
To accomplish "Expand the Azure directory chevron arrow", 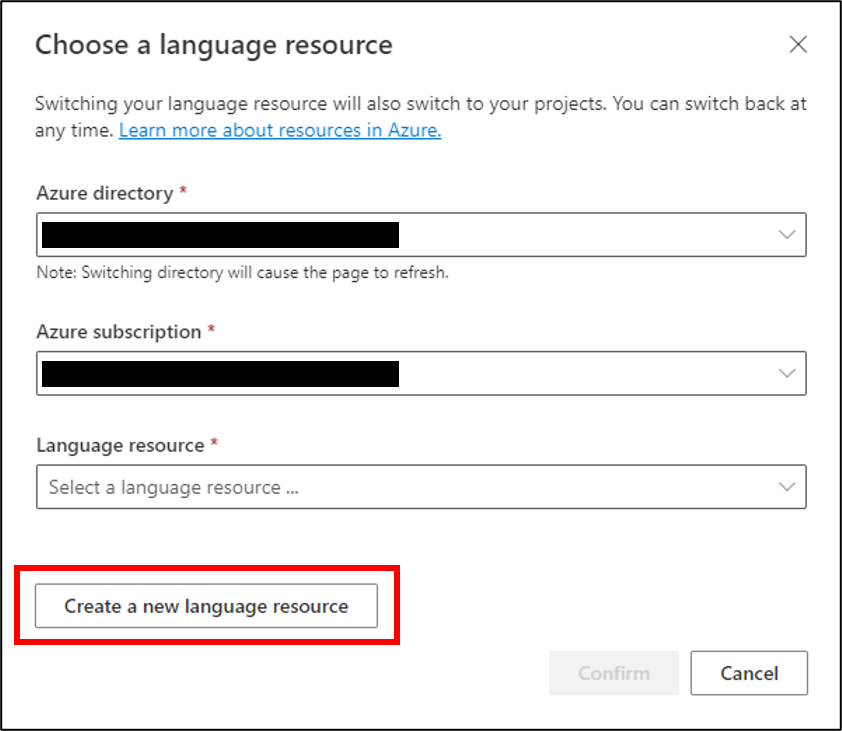I will [x=787, y=235].
